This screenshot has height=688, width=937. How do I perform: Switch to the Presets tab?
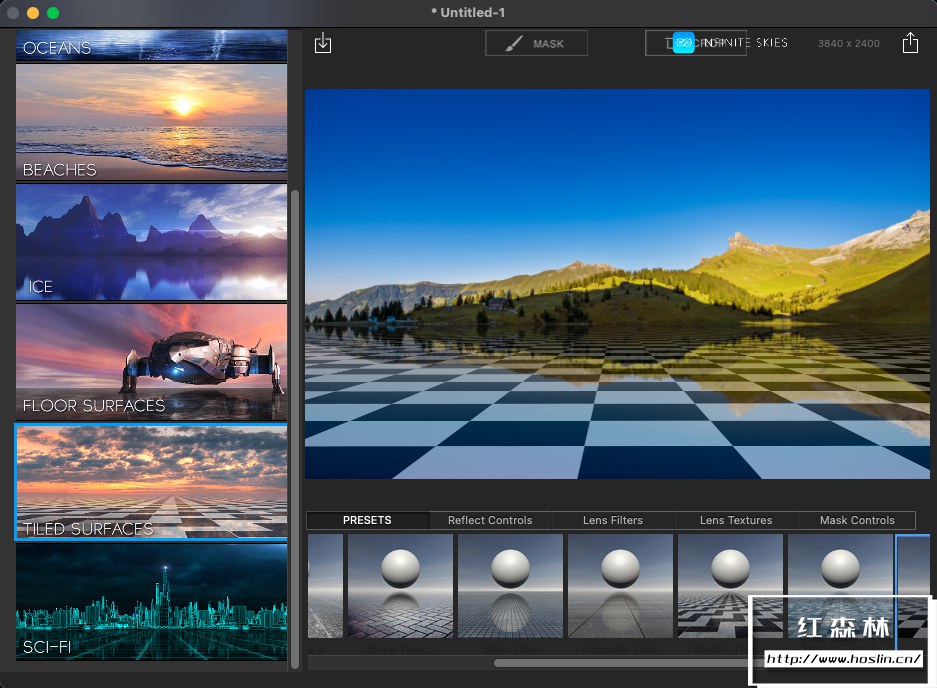coord(367,520)
